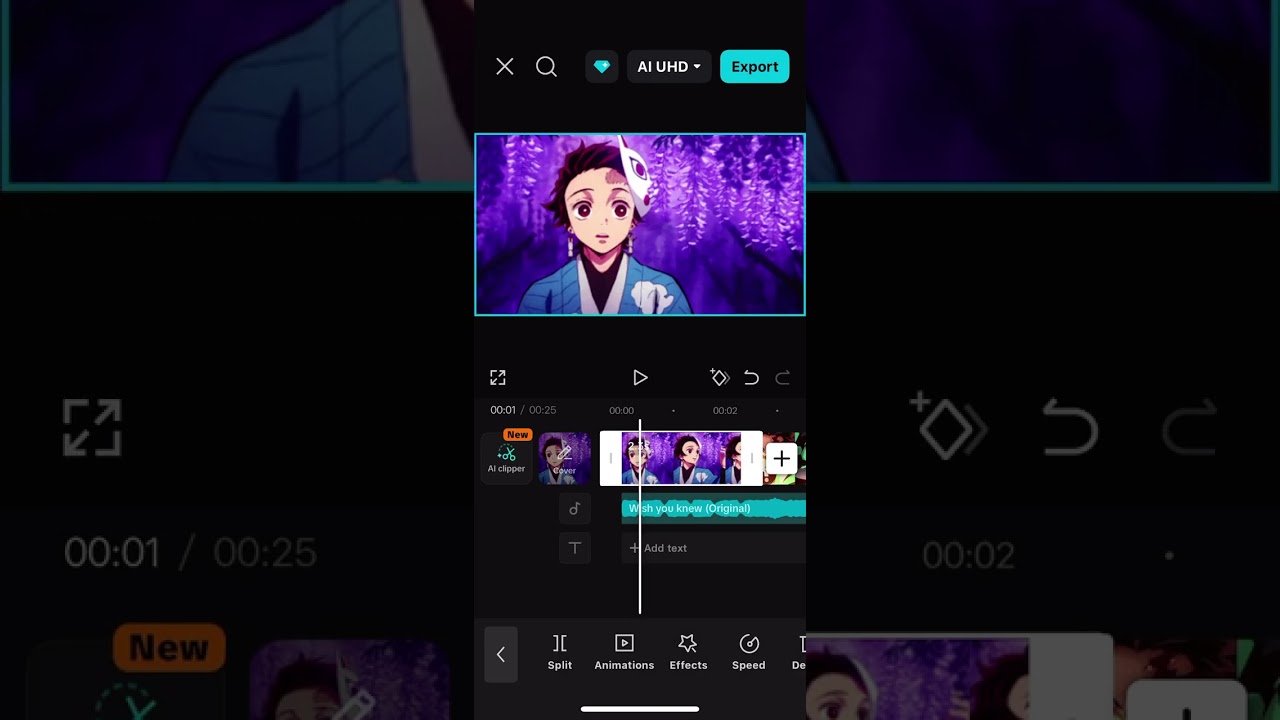Tap the diamond Pro icon
The width and height of the screenshot is (1280, 720).
(x=602, y=67)
